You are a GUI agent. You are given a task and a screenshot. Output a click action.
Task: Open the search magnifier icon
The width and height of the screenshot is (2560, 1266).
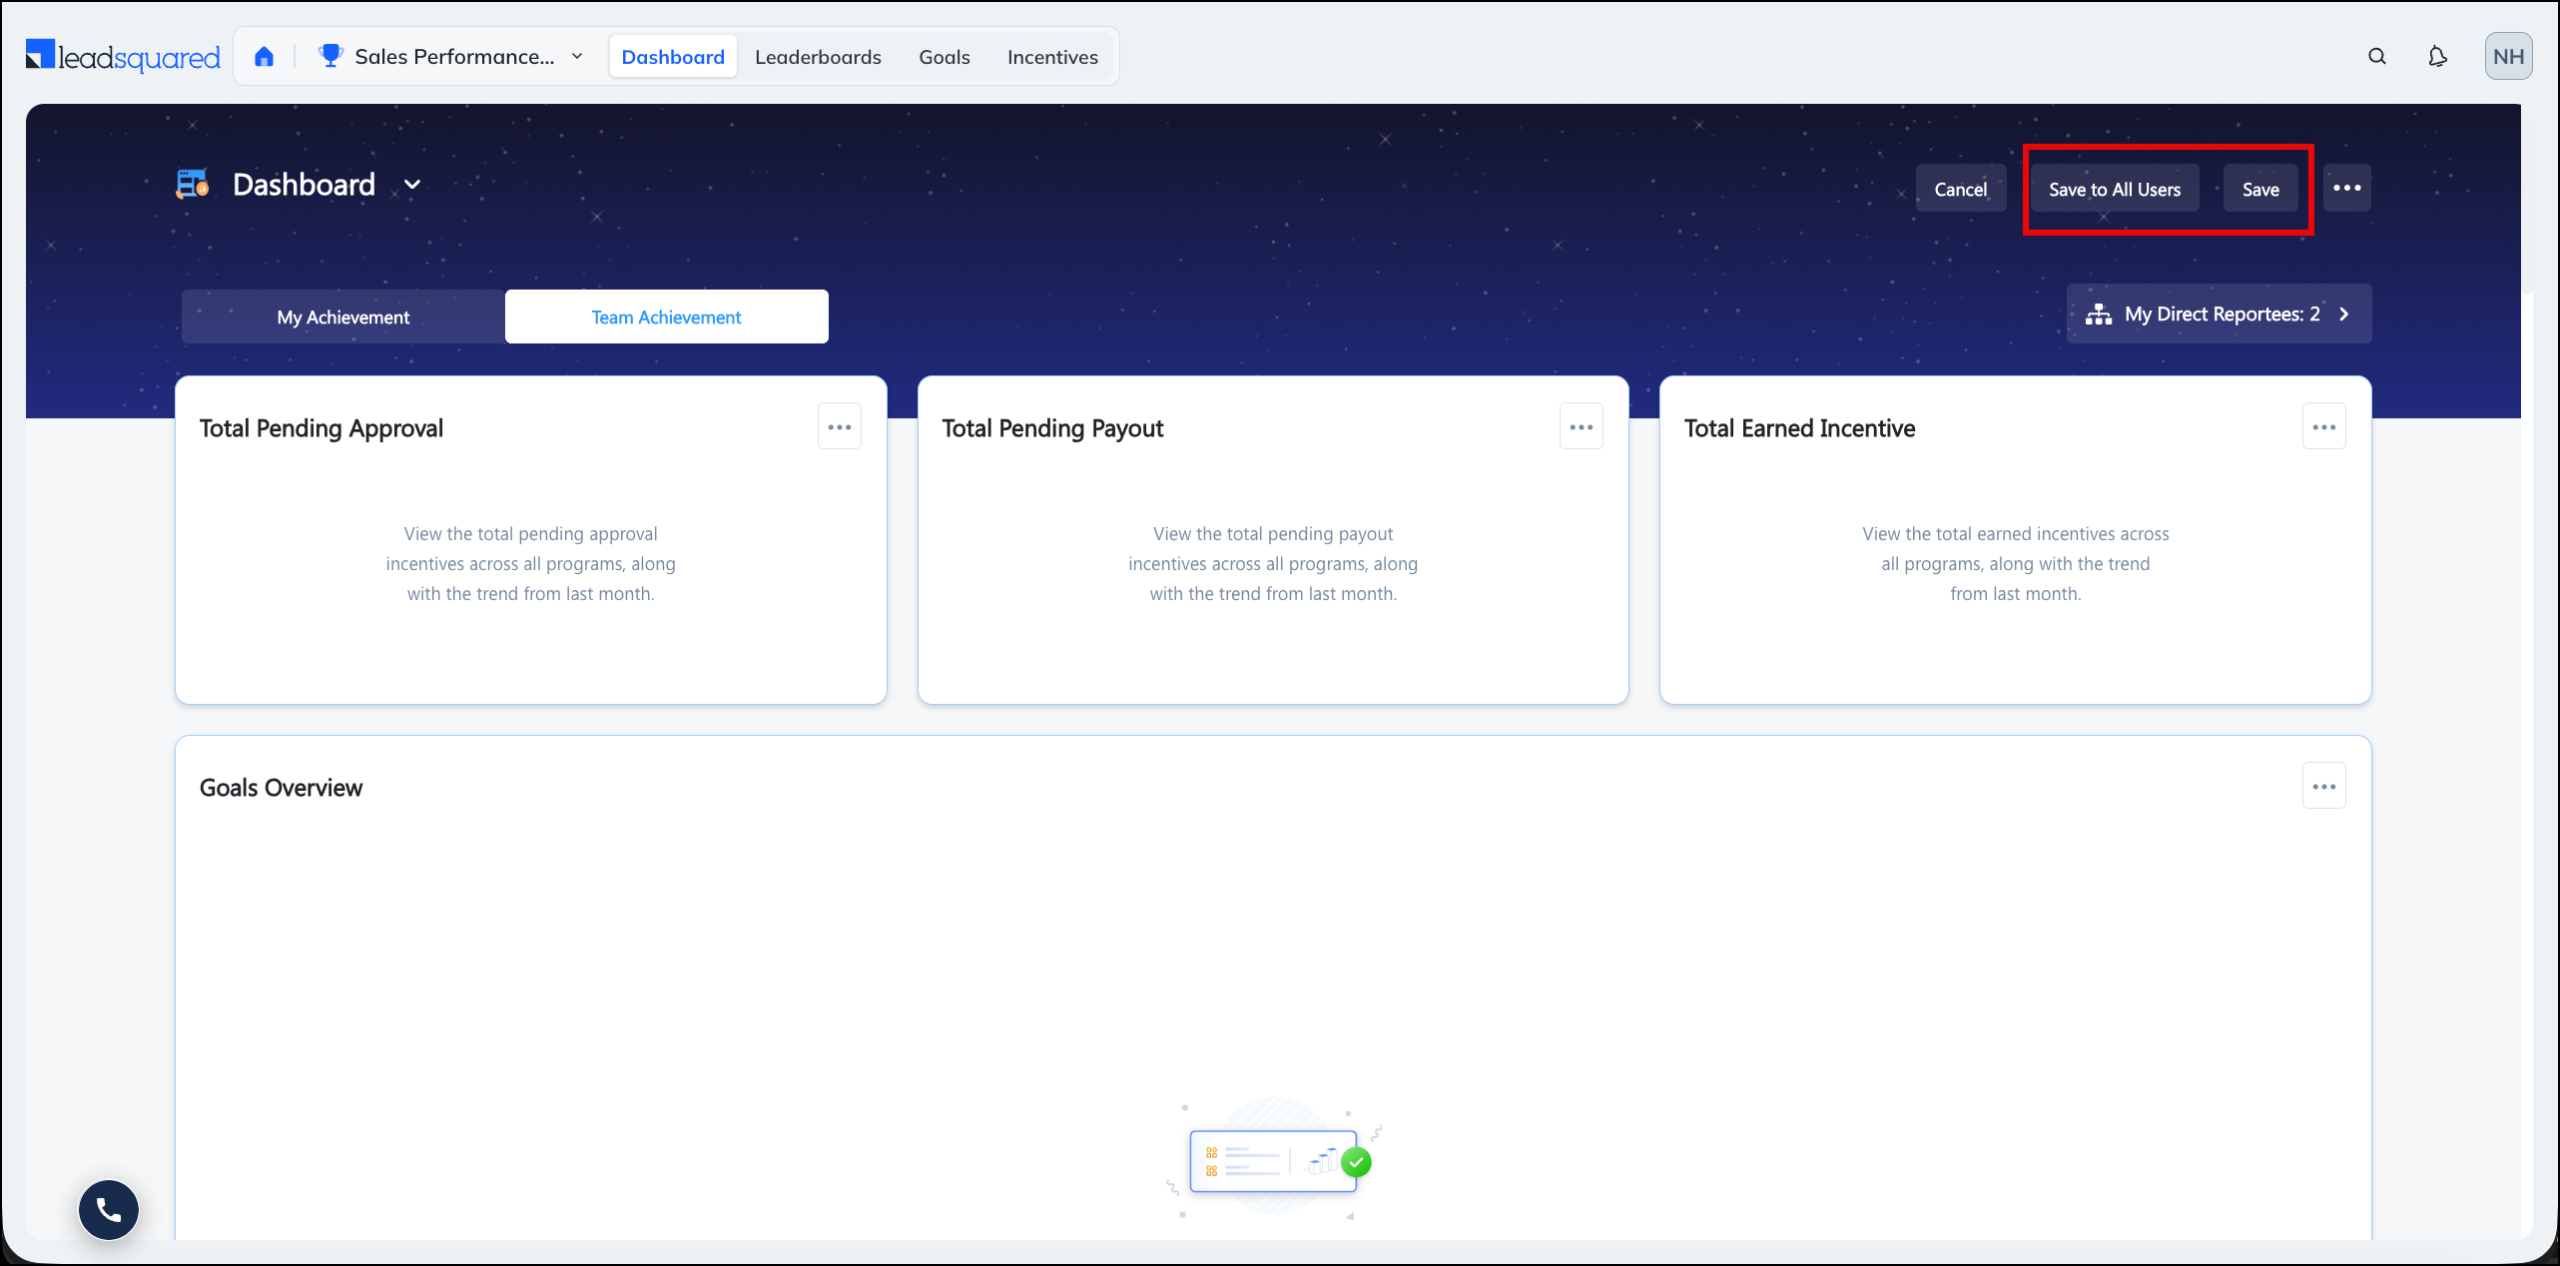[x=2377, y=57]
